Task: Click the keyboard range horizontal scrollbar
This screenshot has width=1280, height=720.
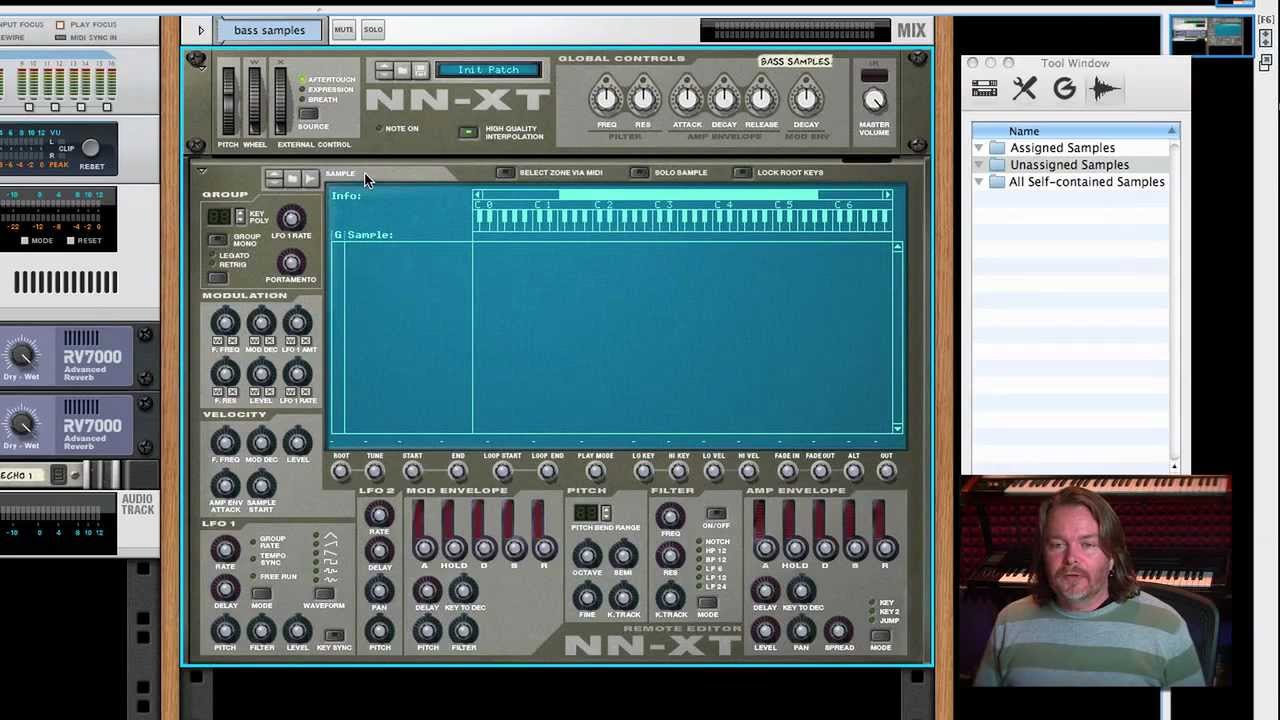Action: point(683,195)
